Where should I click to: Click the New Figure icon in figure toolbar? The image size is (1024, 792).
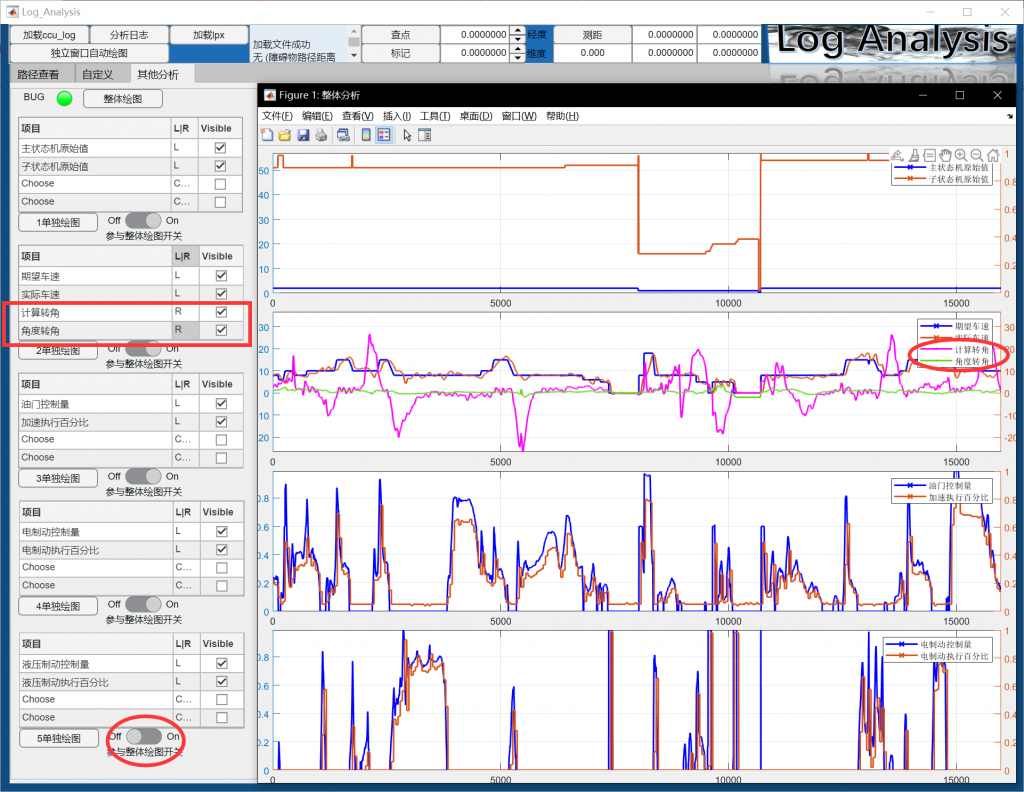tap(268, 135)
